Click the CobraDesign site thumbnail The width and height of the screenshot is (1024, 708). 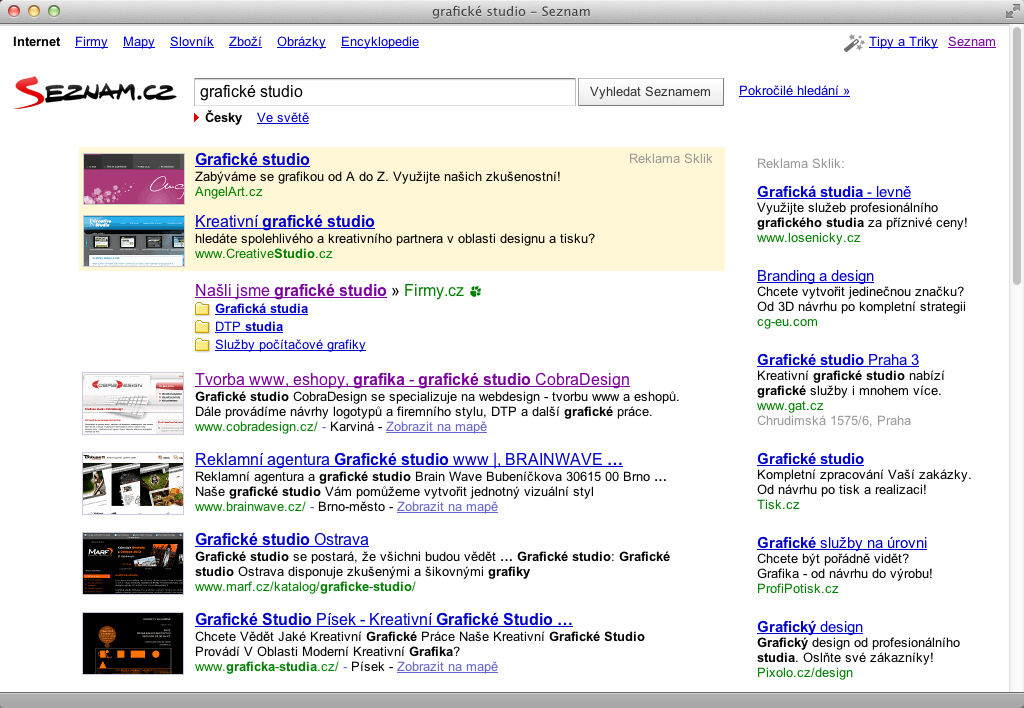click(x=133, y=404)
